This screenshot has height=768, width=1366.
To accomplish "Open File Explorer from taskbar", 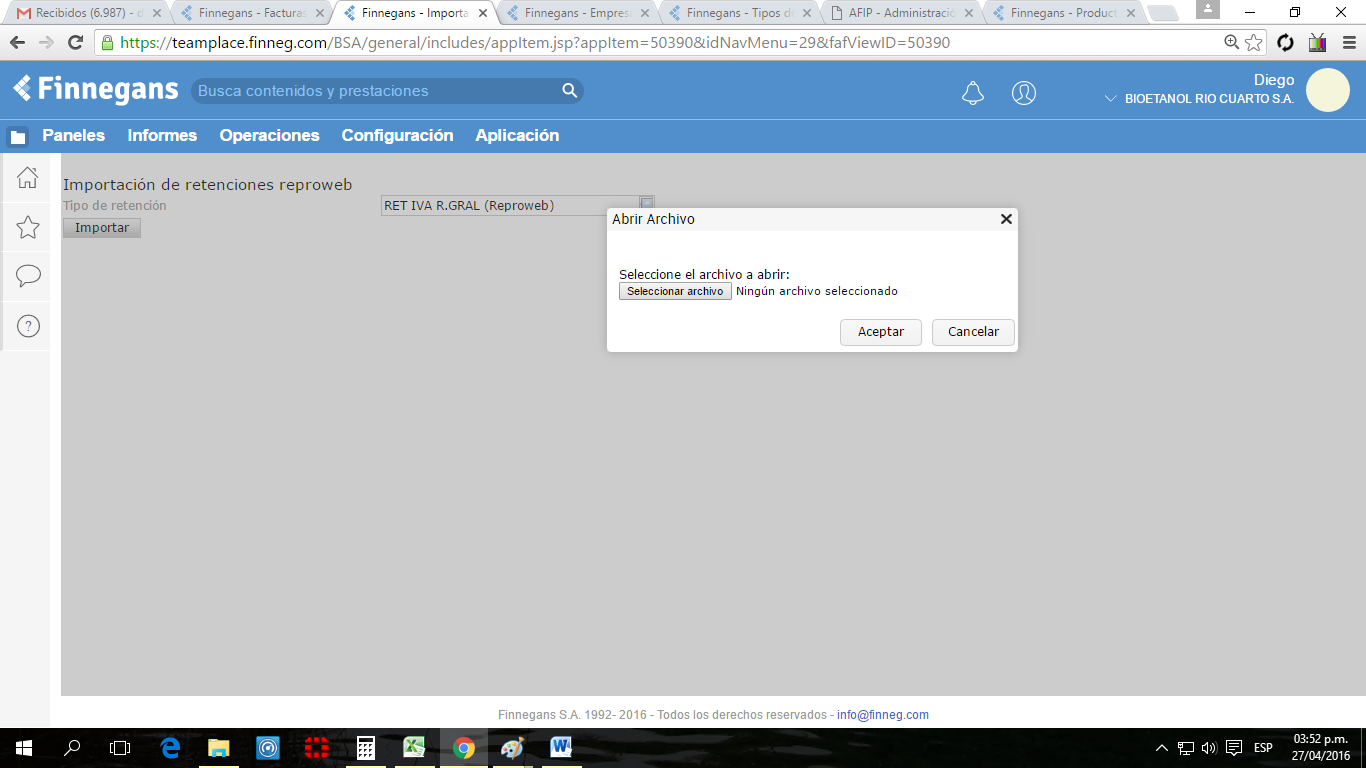I will (x=219, y=748).
